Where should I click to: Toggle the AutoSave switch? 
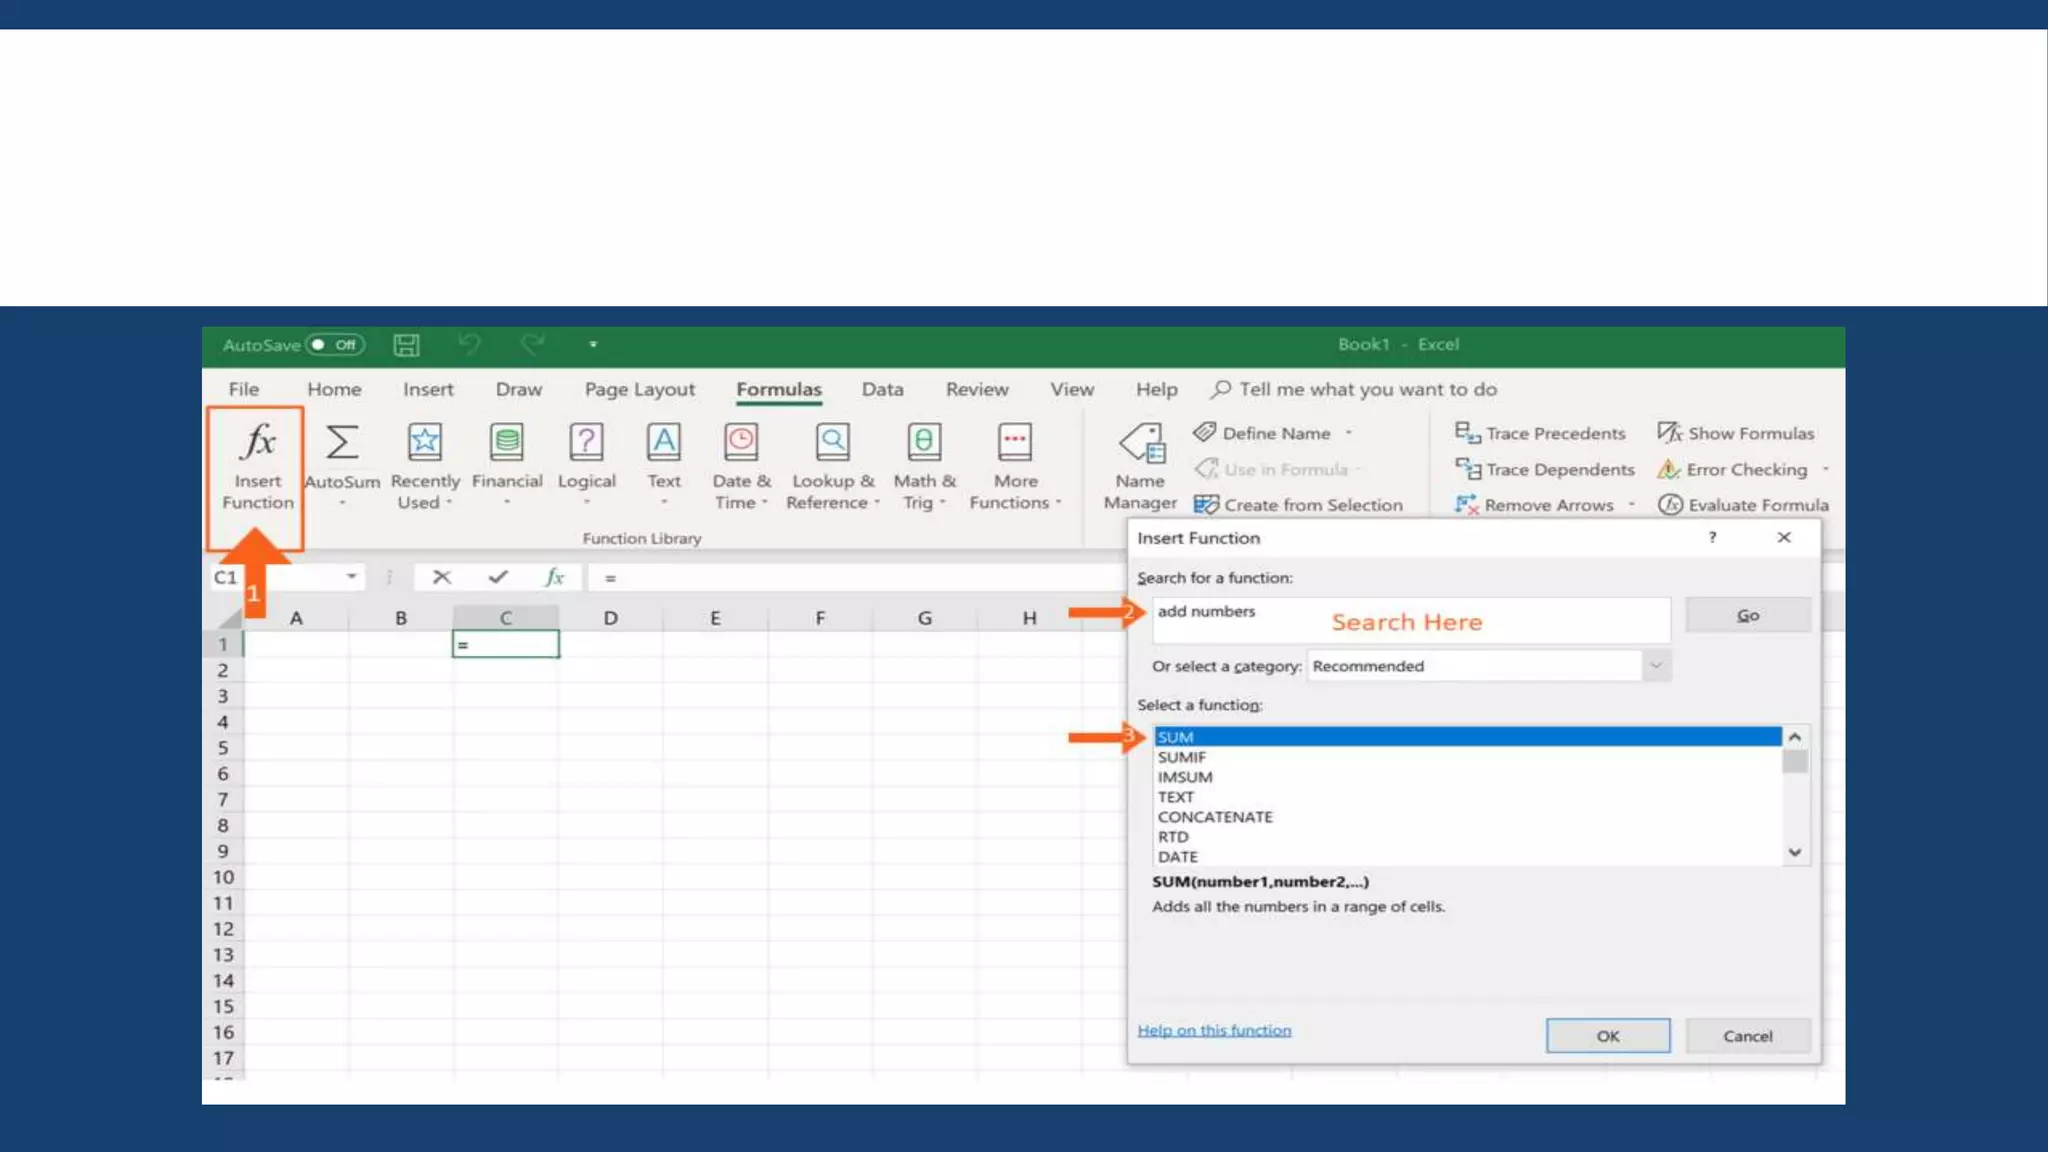pos(335,345)
